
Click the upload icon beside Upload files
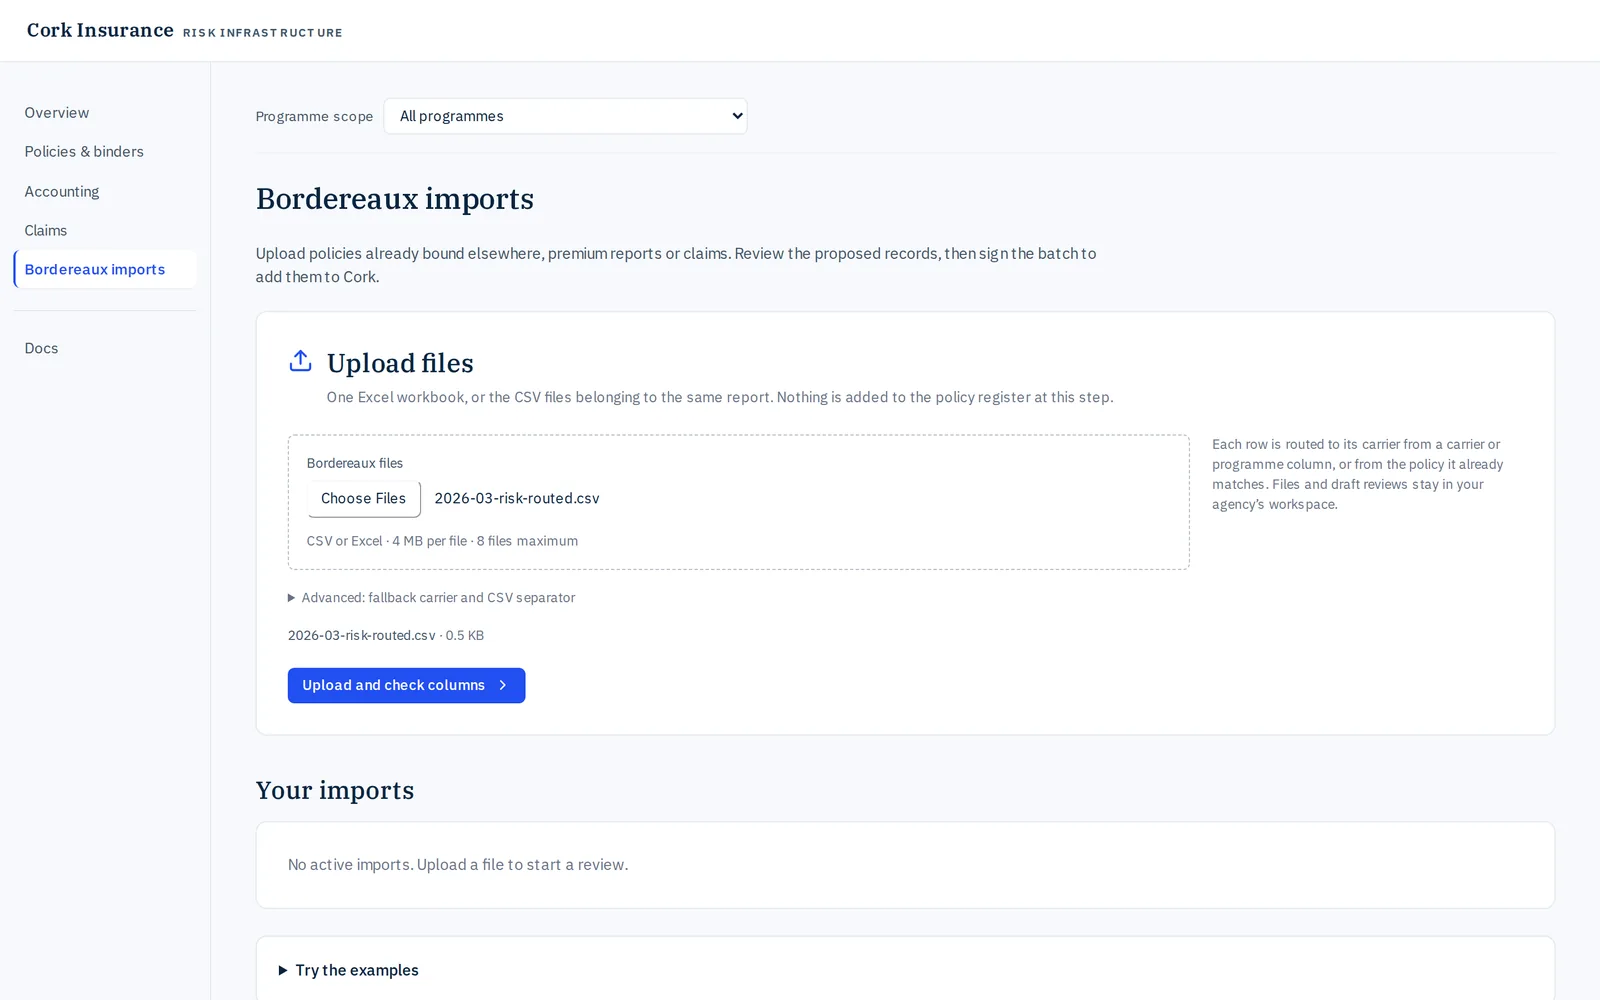pyautogui.click(x=300, y=361)
